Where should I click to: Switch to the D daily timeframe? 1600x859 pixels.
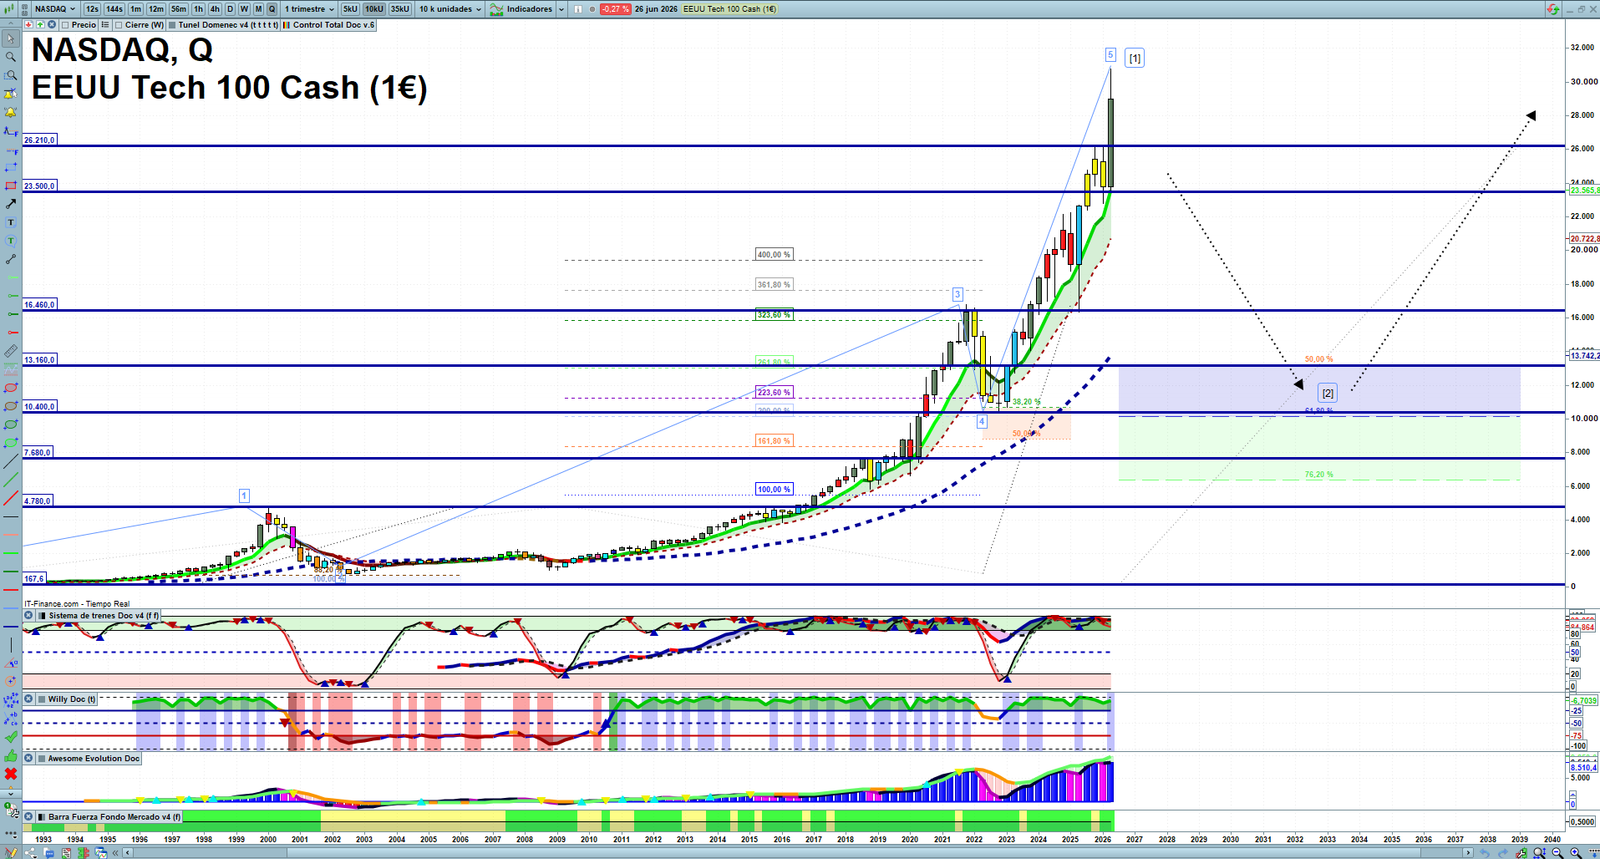point(230,9)
